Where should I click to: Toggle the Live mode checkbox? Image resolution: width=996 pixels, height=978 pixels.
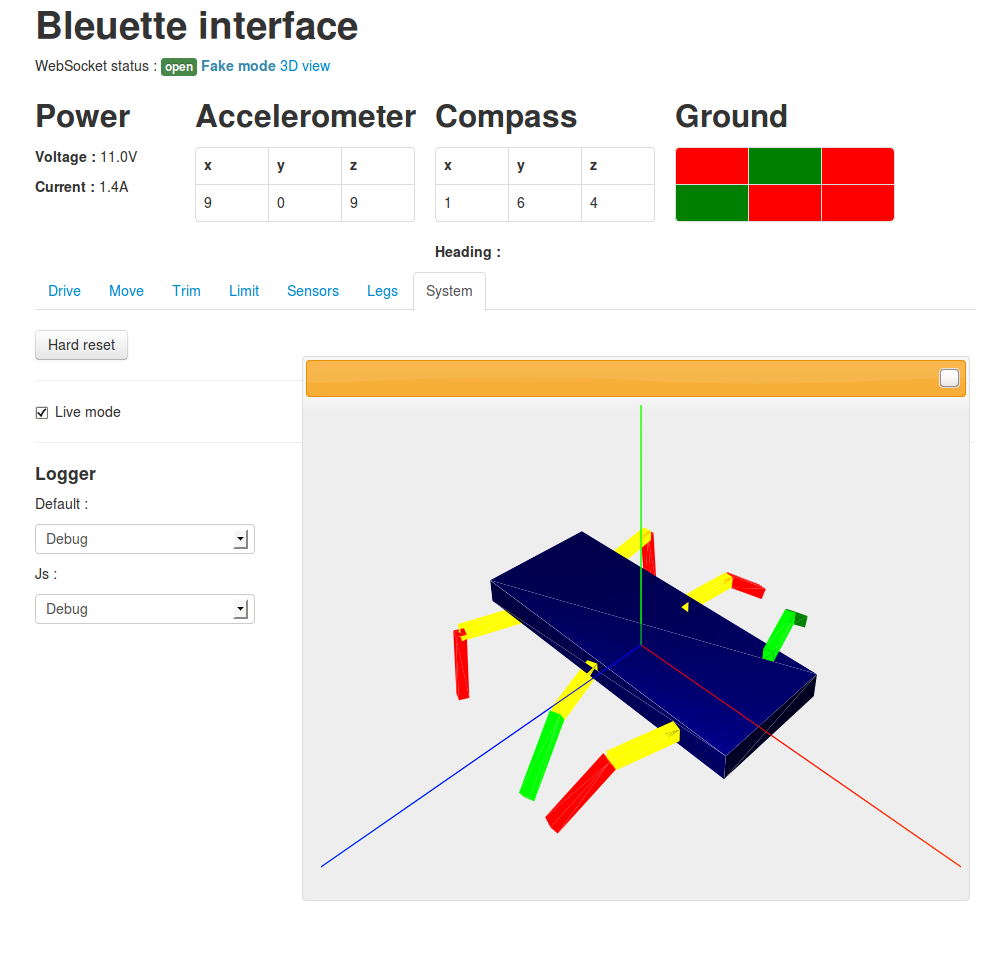click(42, 412)
